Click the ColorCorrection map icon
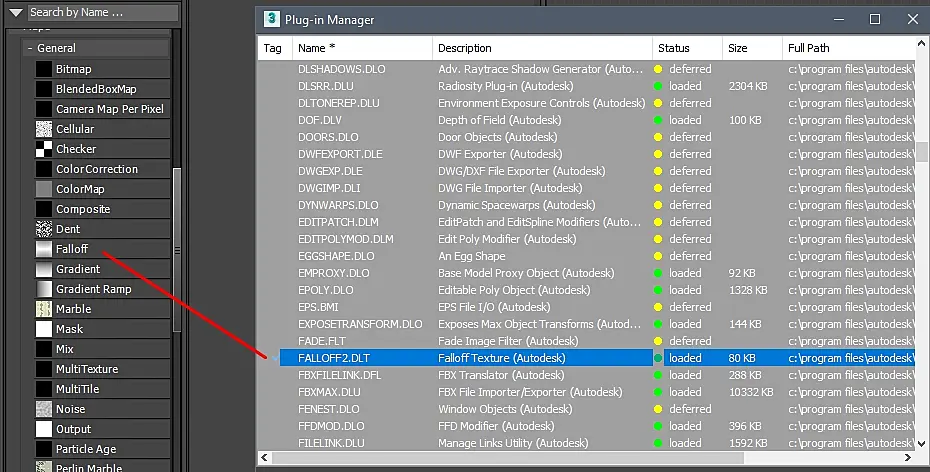The width and height of the screenshot is (930, 472). pos(43,169)
